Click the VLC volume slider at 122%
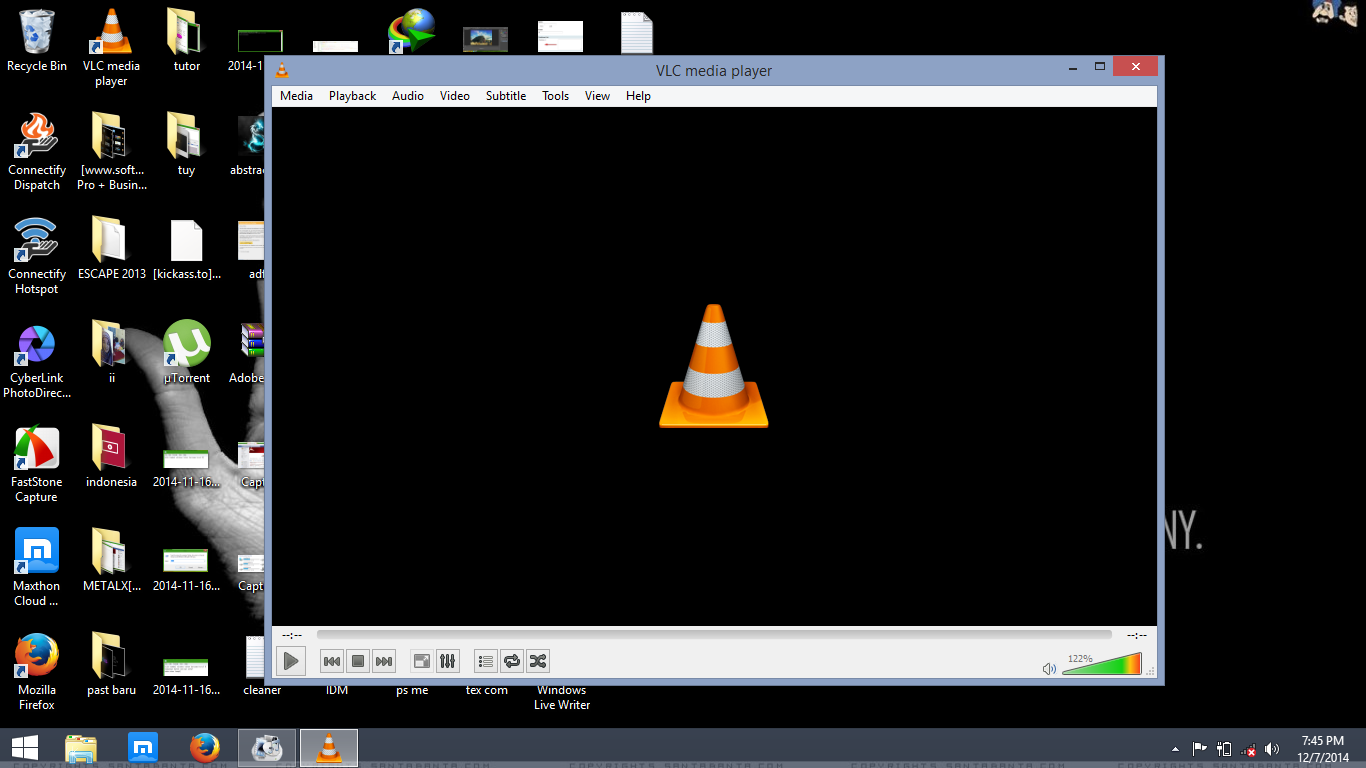 pos(1102,664)
